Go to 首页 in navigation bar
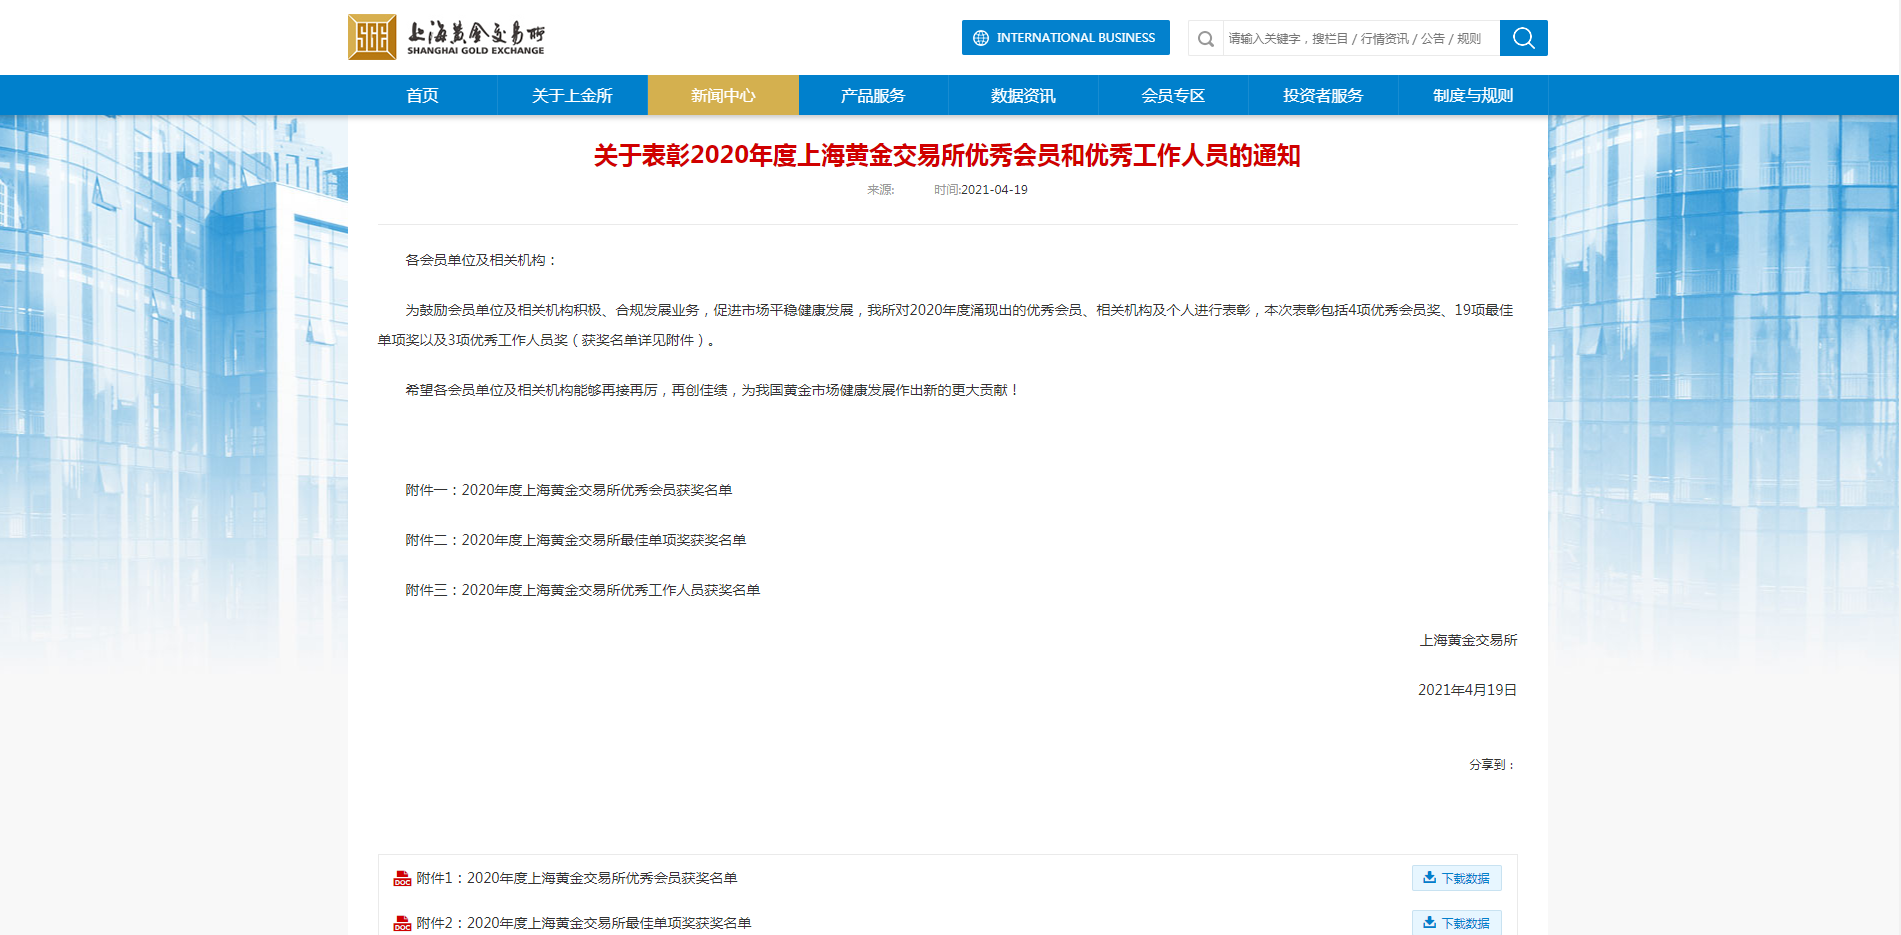The width and height of the screenshot is (1901, 935). pos(422,95)
